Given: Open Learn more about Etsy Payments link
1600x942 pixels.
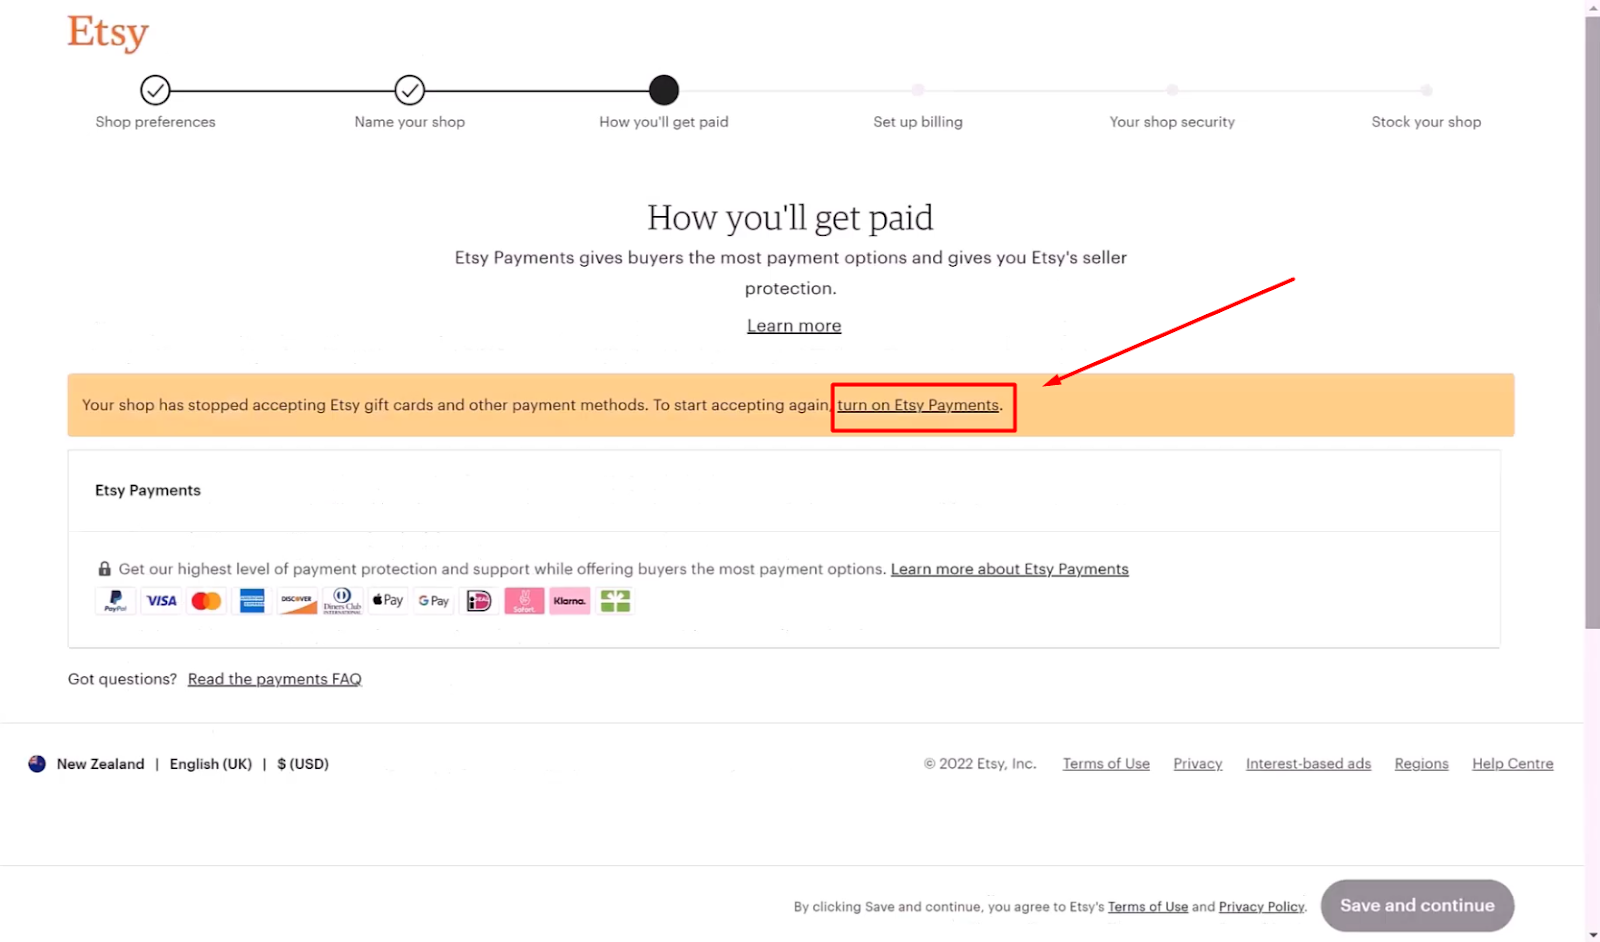Looking at the screenshot, I should pos(1010,569).
